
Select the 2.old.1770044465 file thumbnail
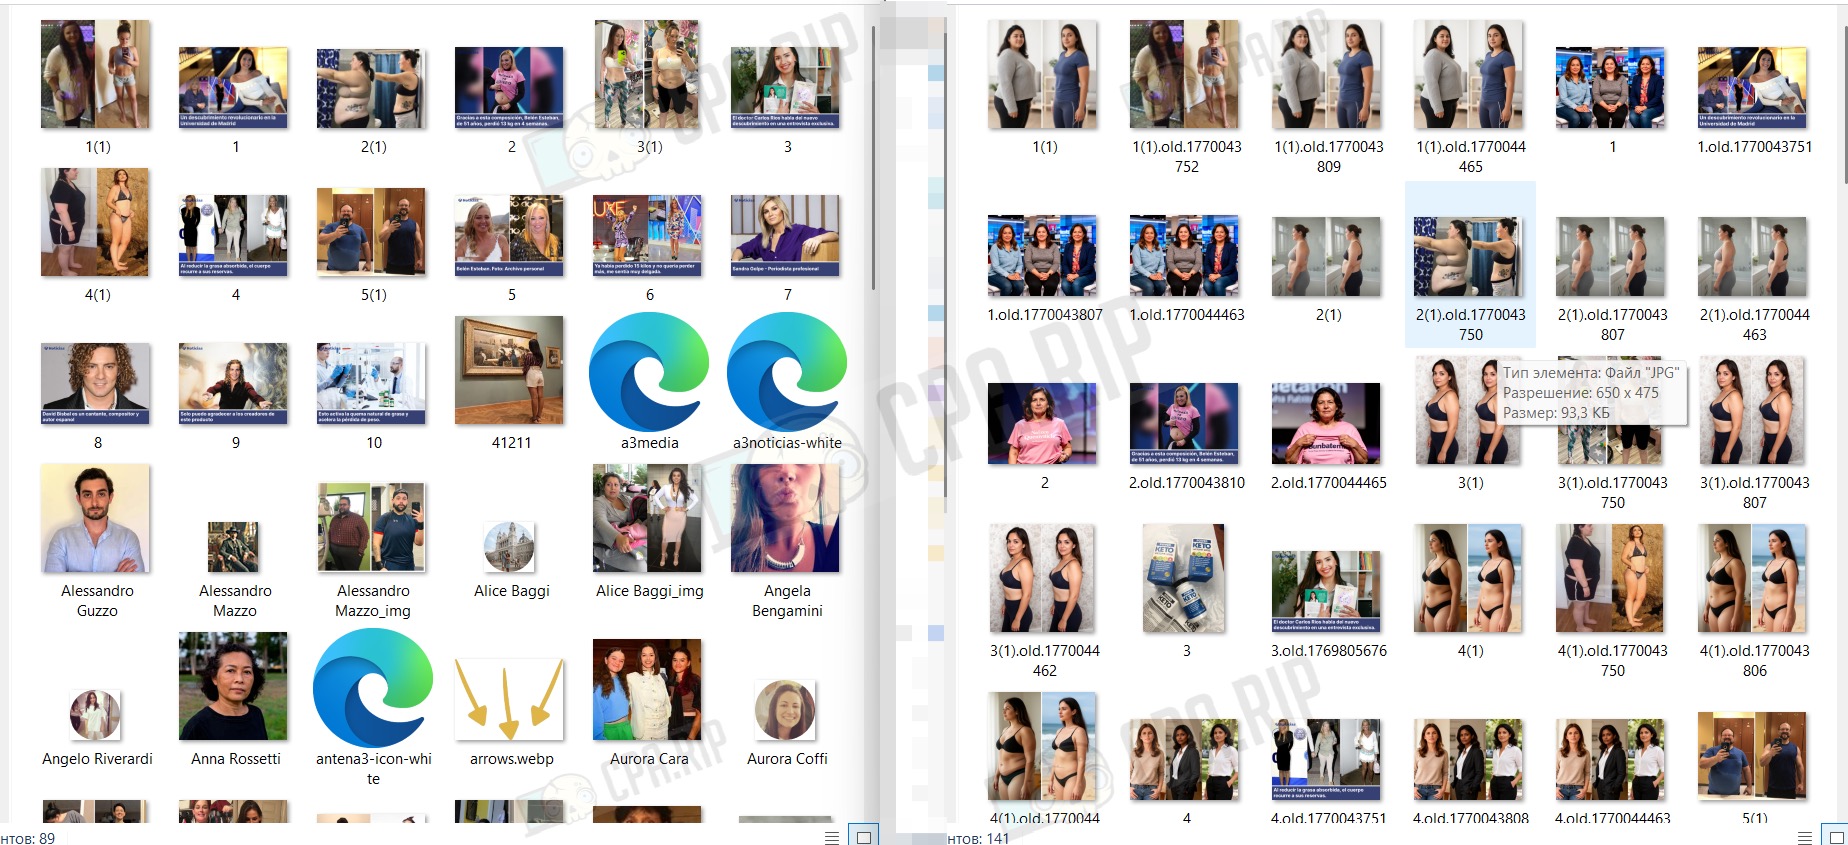click(x=1327, y=424)
